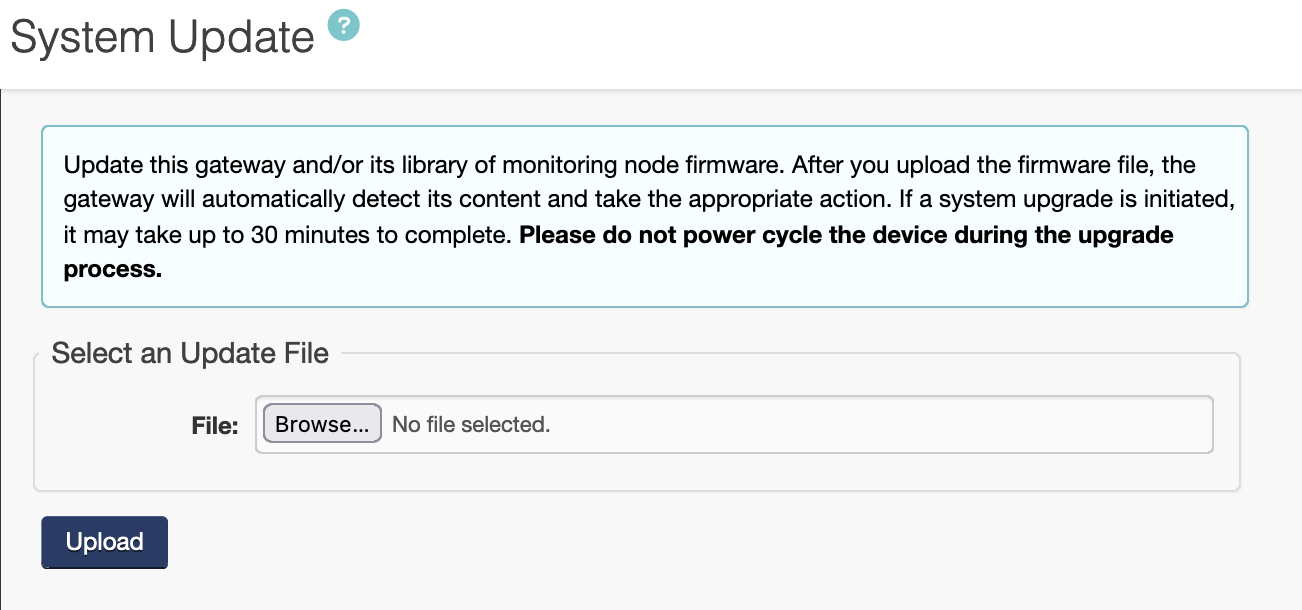This screenshot has width=1302, height=610.
Task: Click the word "process." ending the warning
Action: pos(113,270)
